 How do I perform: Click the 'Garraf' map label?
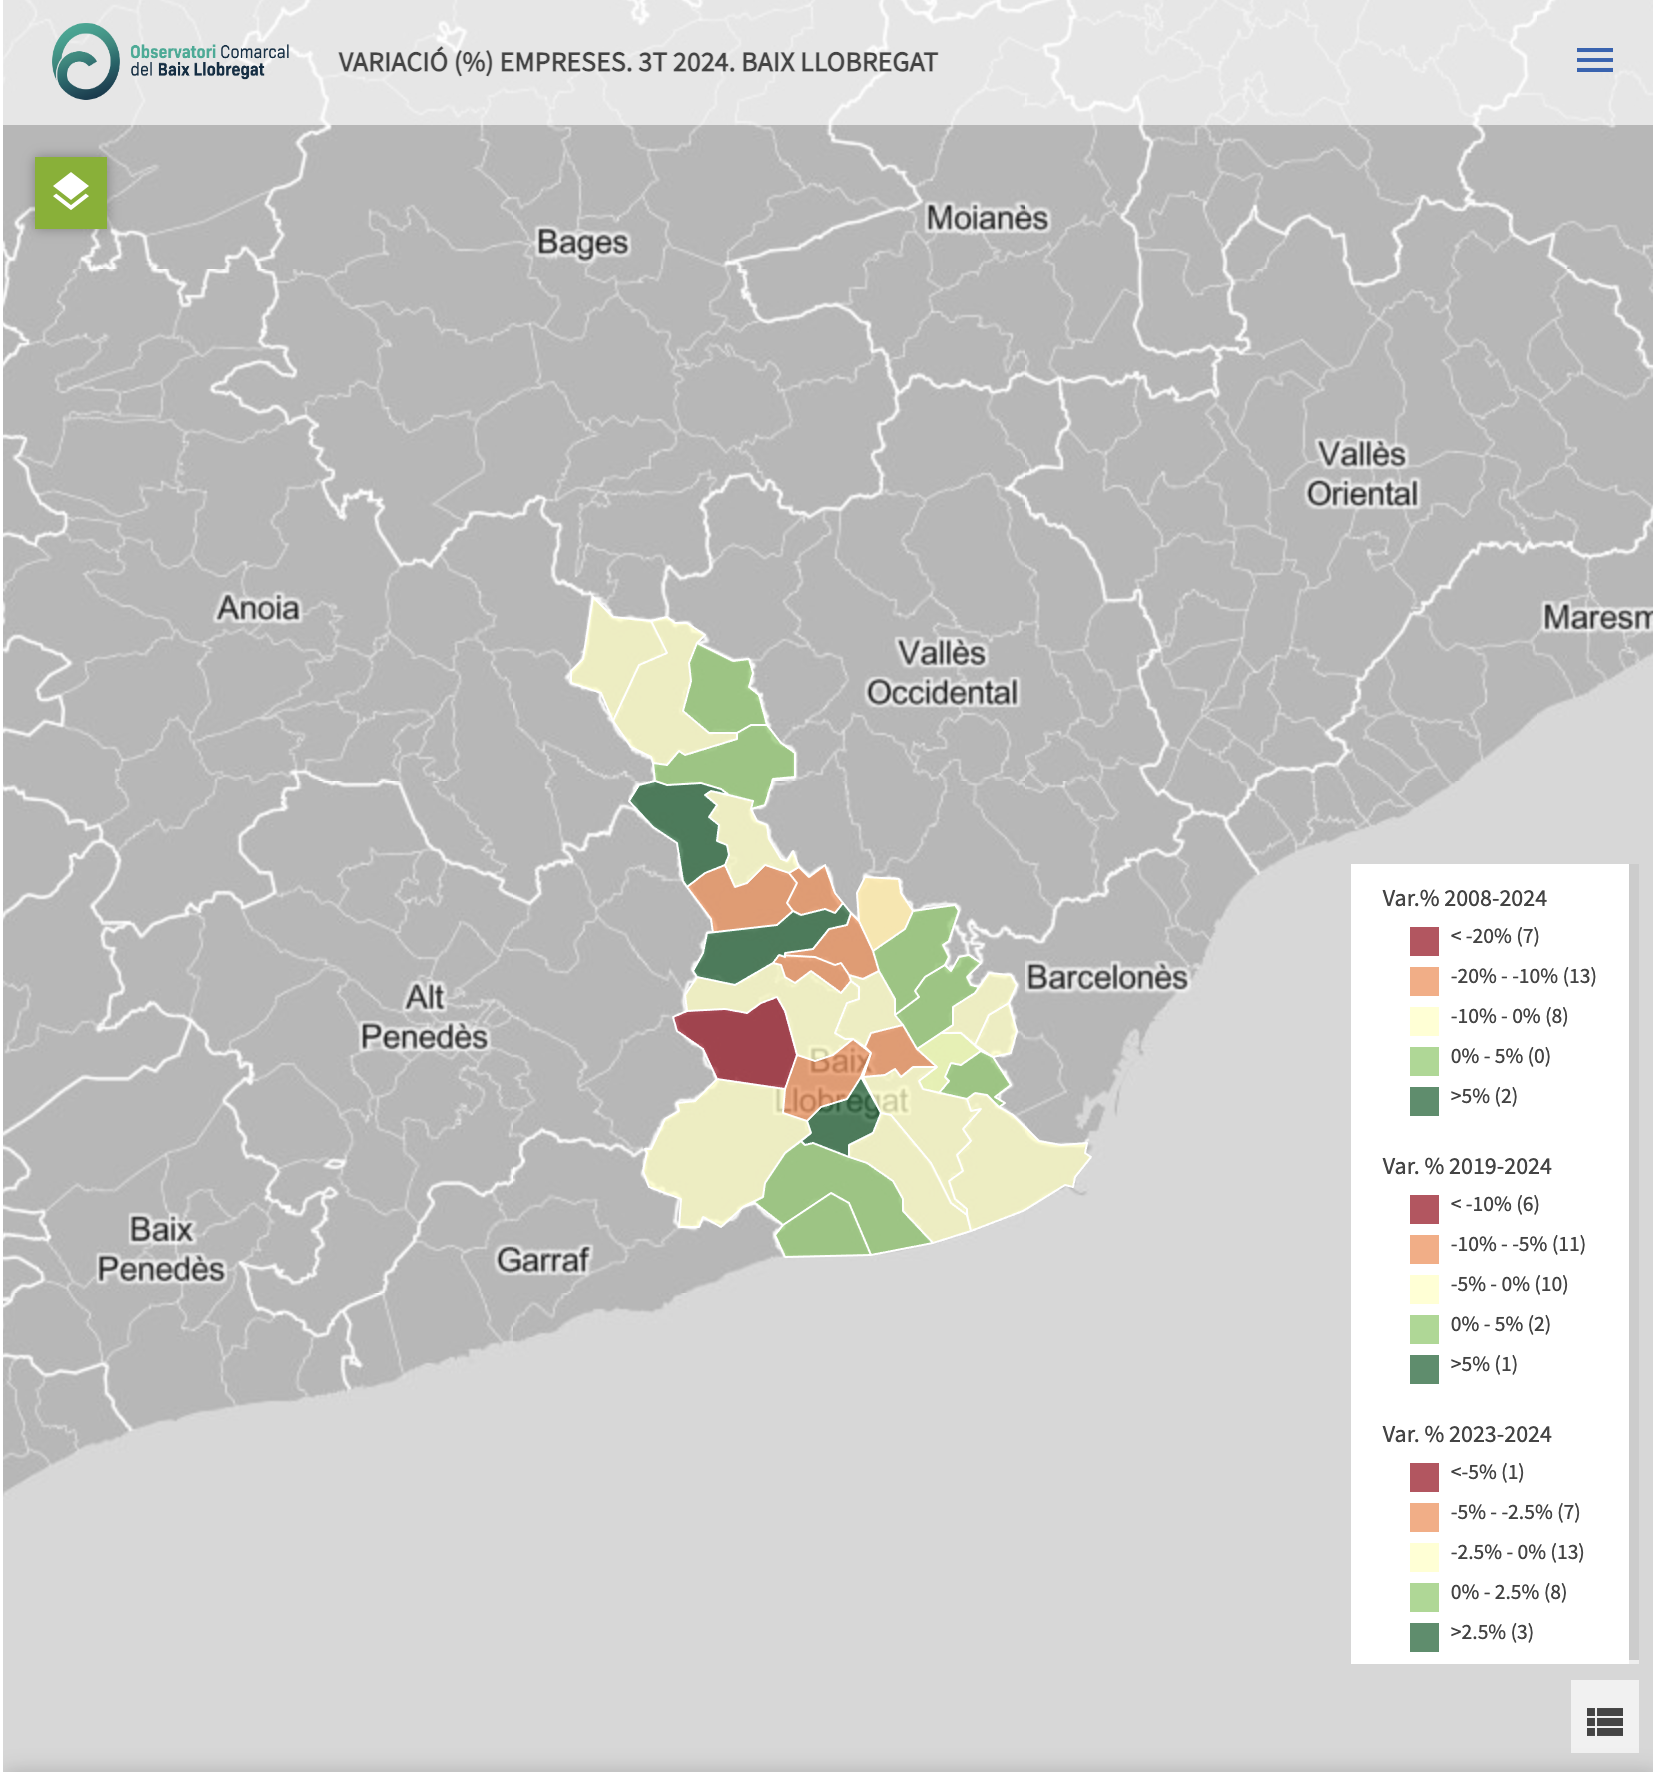point(543,1260)
